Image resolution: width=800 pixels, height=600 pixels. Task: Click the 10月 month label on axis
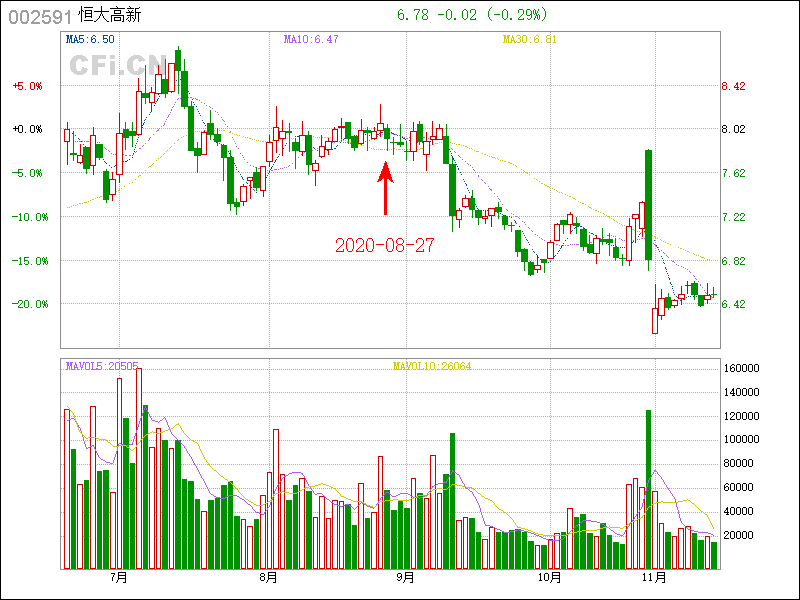point(547,577)
